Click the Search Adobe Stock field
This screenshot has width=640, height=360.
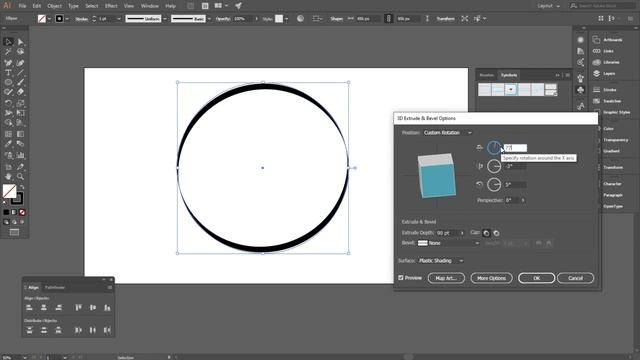pos(603,6)
